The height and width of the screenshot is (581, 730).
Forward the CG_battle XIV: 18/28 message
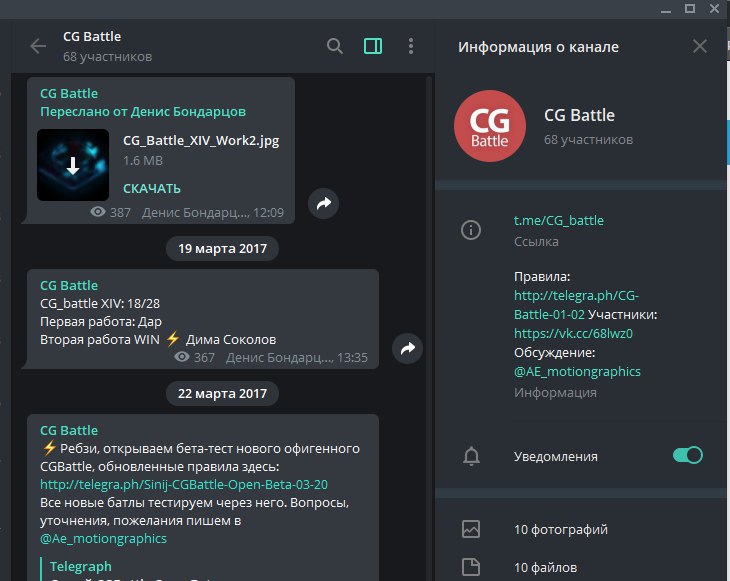tap(407, 348)
